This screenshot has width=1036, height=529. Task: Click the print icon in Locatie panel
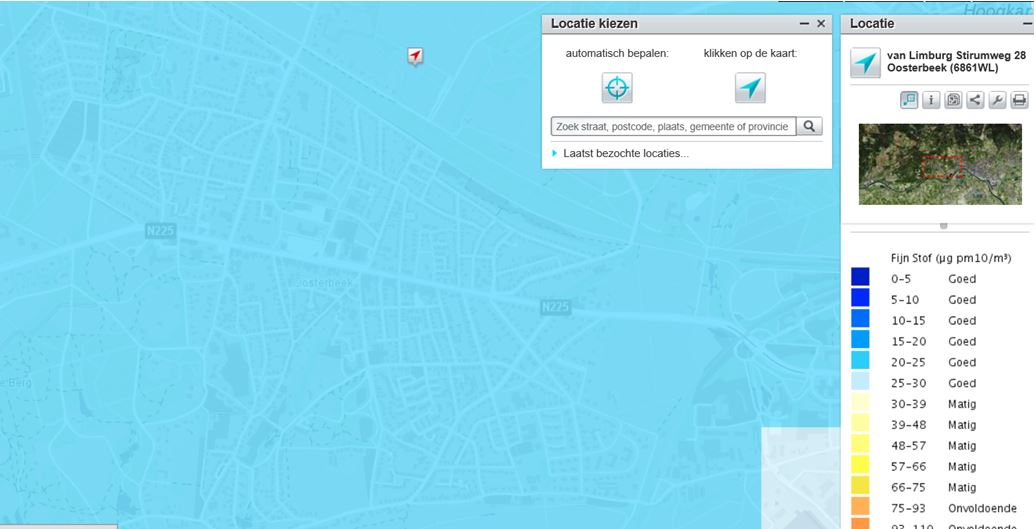[x=1019, y=100]
